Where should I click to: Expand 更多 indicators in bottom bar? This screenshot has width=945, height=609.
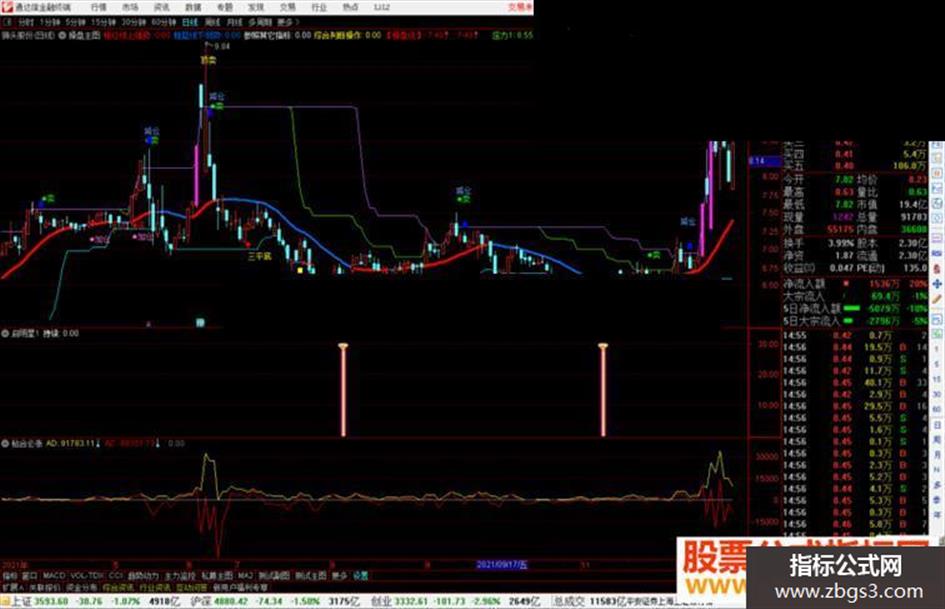click(x=339, y=576)
